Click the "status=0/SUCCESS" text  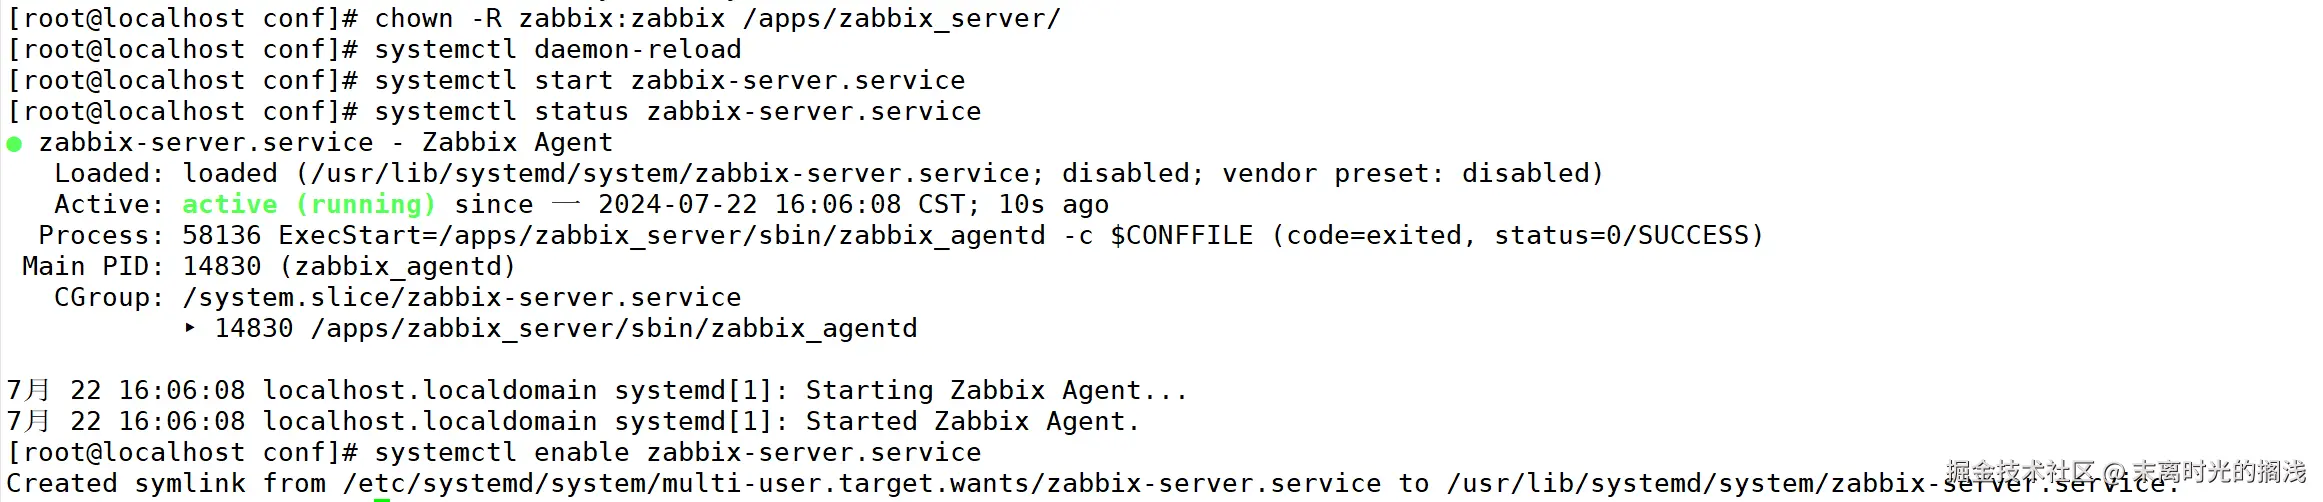point(1620,236)
